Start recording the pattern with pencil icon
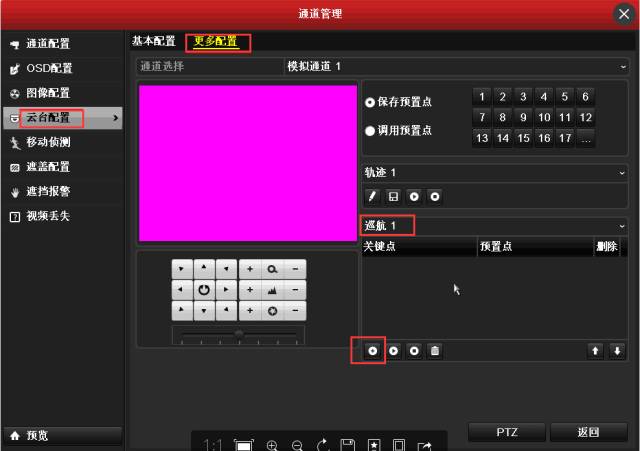Viewport: 640px width, 451px height. point(372,197)
